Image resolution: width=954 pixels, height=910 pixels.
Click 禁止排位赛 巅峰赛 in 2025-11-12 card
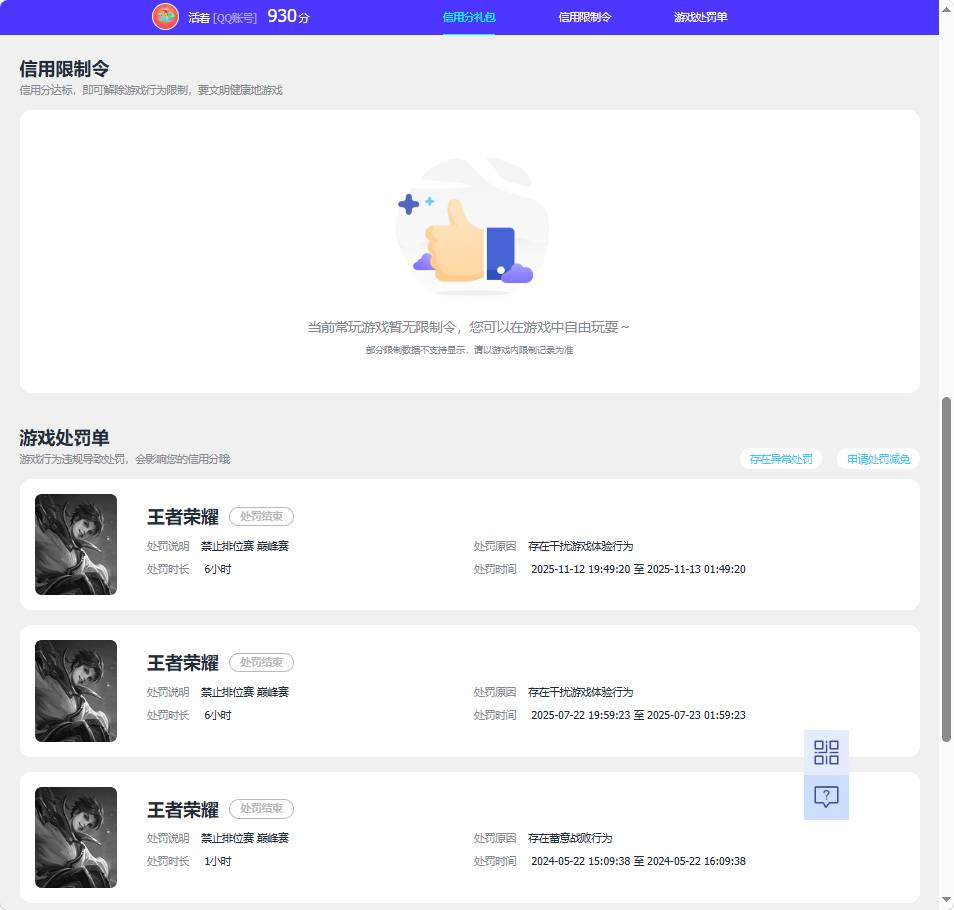coord(245,546)
